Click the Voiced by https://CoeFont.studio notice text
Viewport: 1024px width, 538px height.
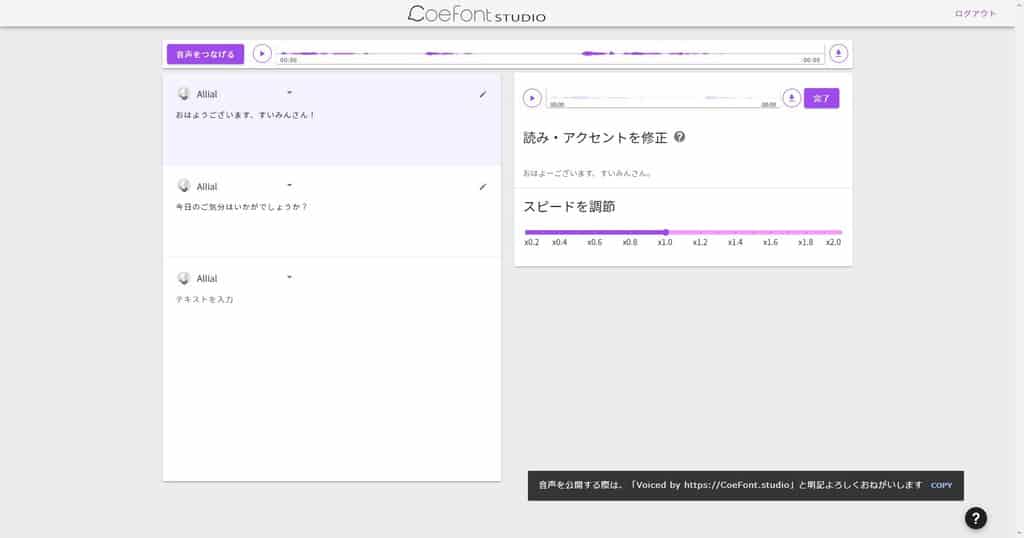[x=730, y=485]
